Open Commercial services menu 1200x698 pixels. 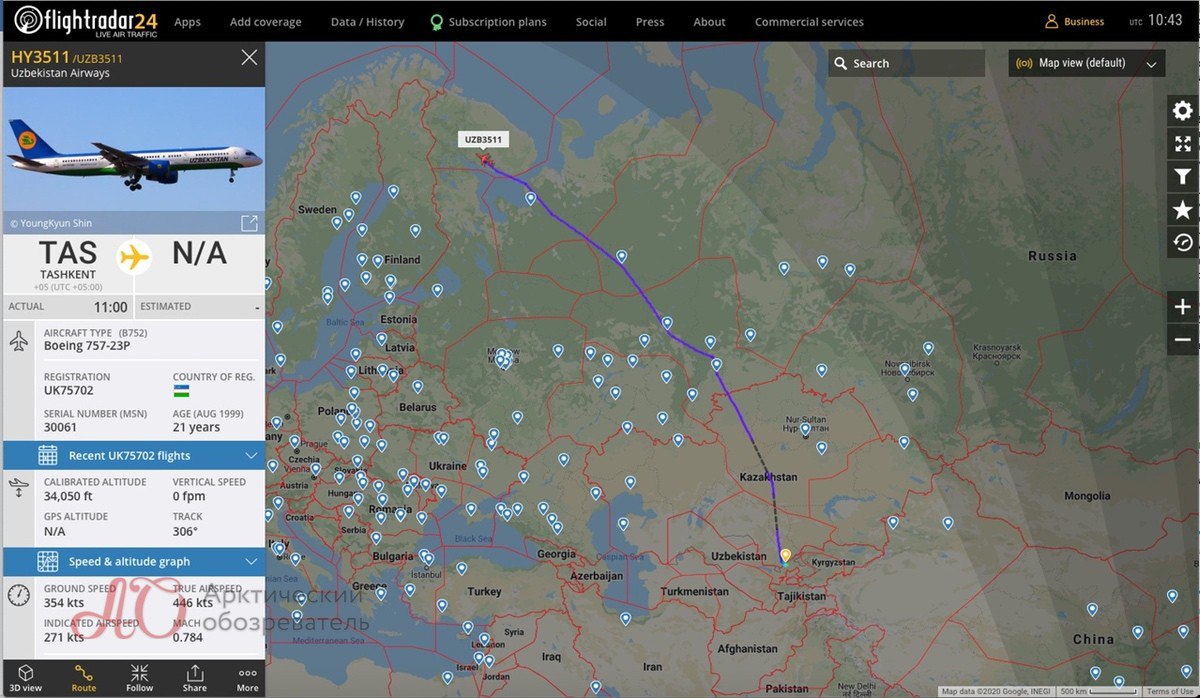(809, 22)
